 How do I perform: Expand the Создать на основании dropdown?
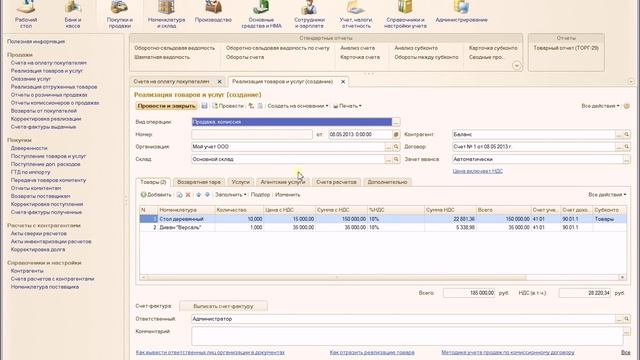298,106
